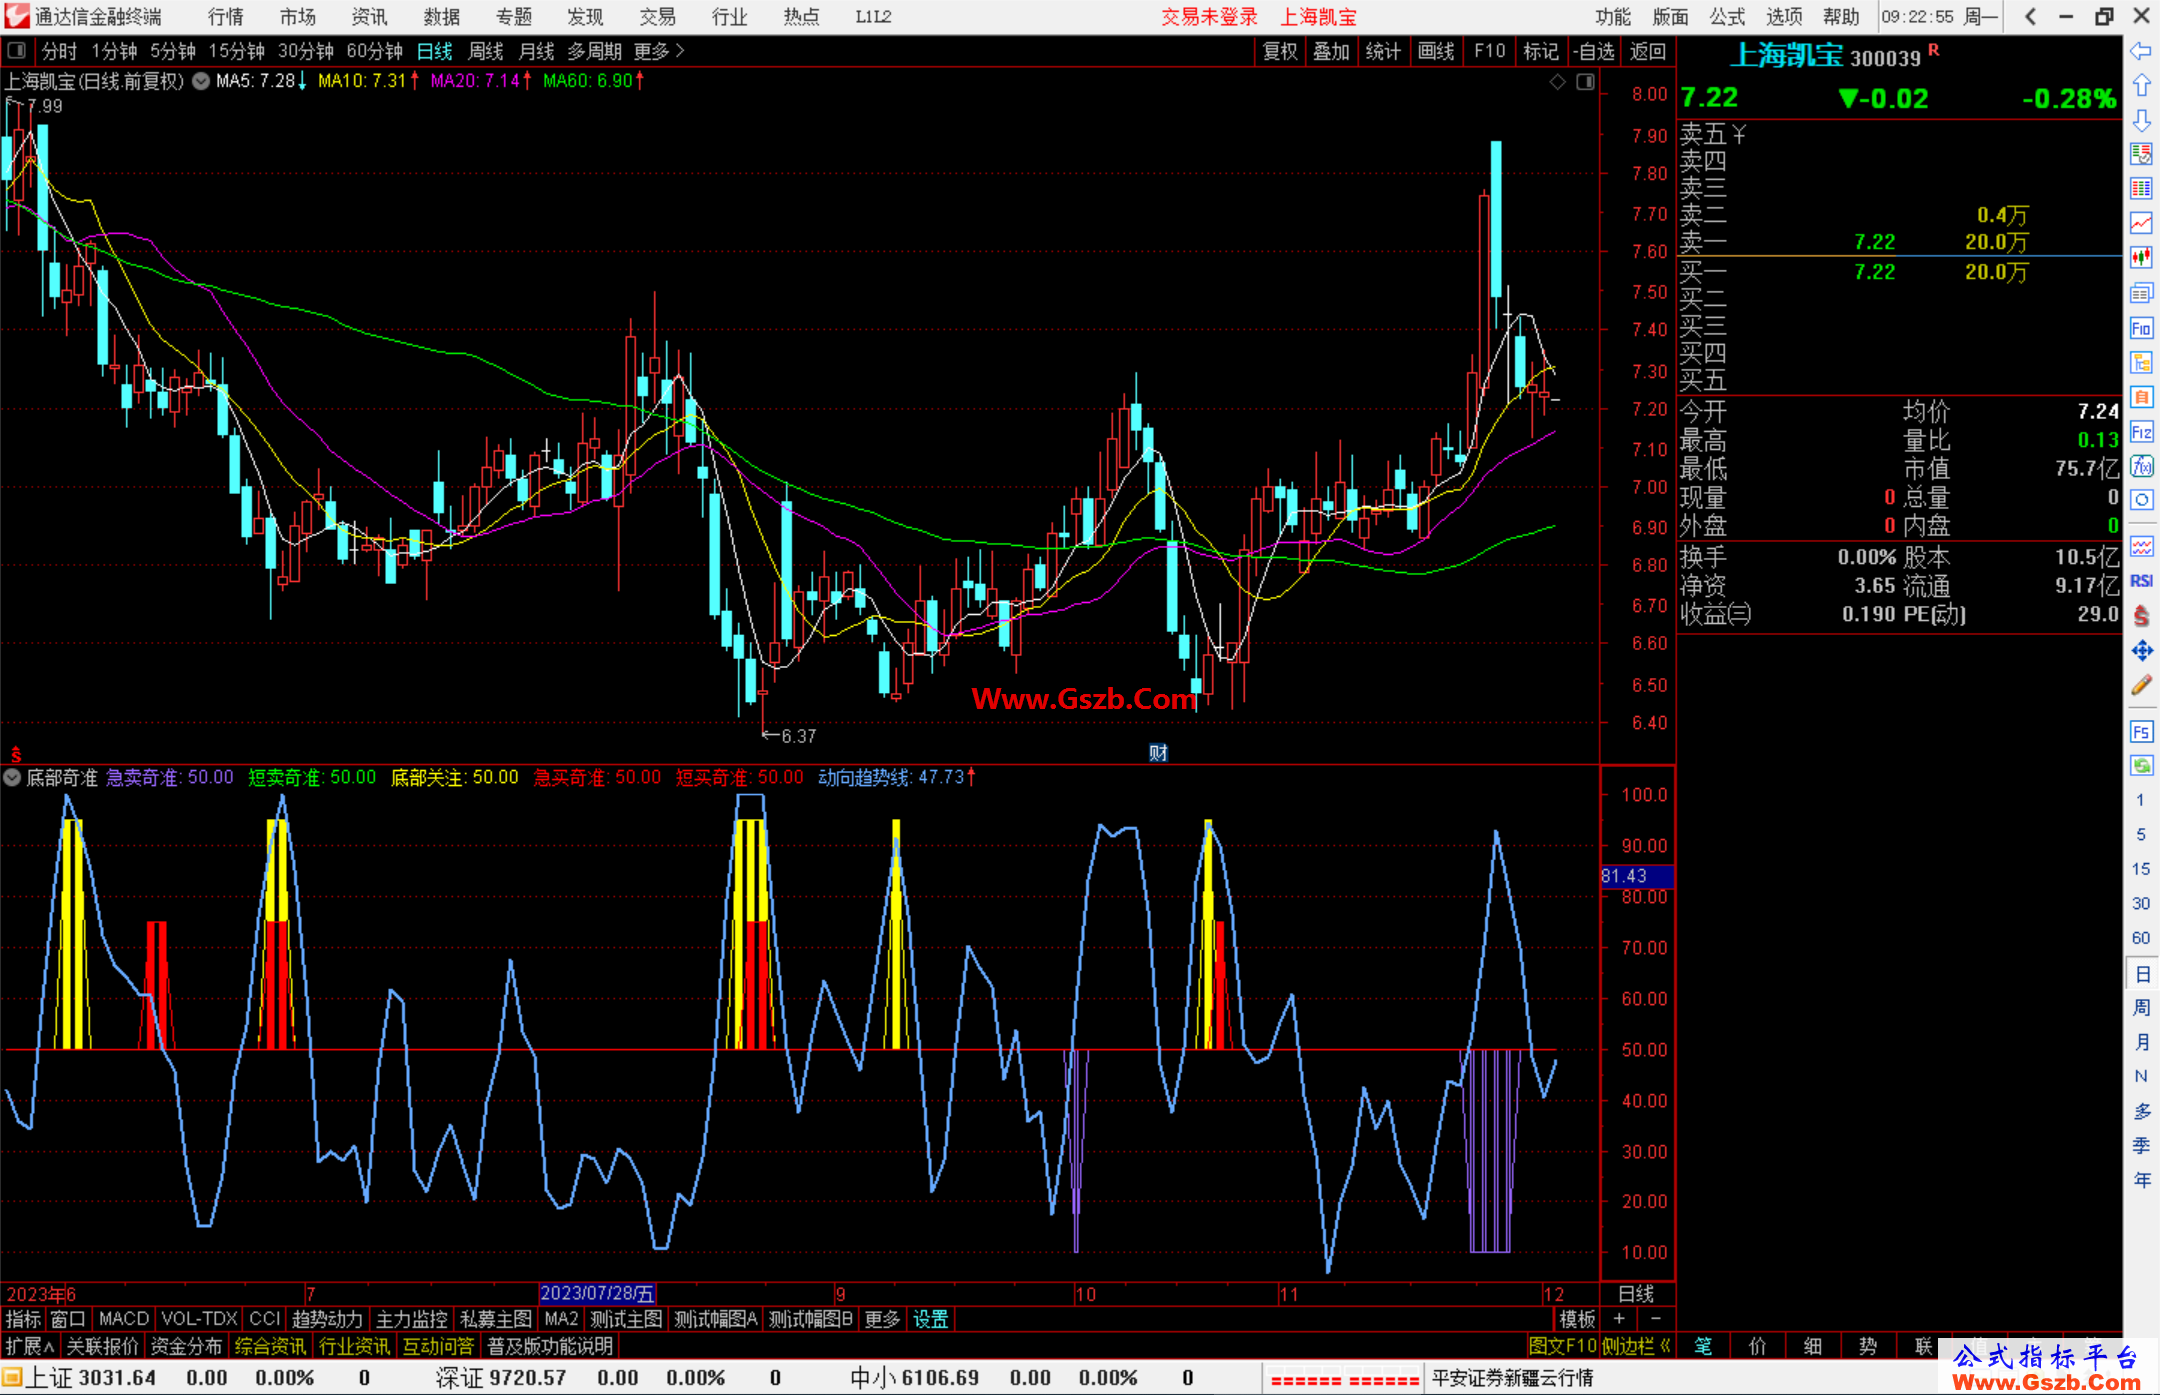Screen dimensions: 2160x1395
Task: Switch to the candlestick chart icon
Action: (2141, 258)
